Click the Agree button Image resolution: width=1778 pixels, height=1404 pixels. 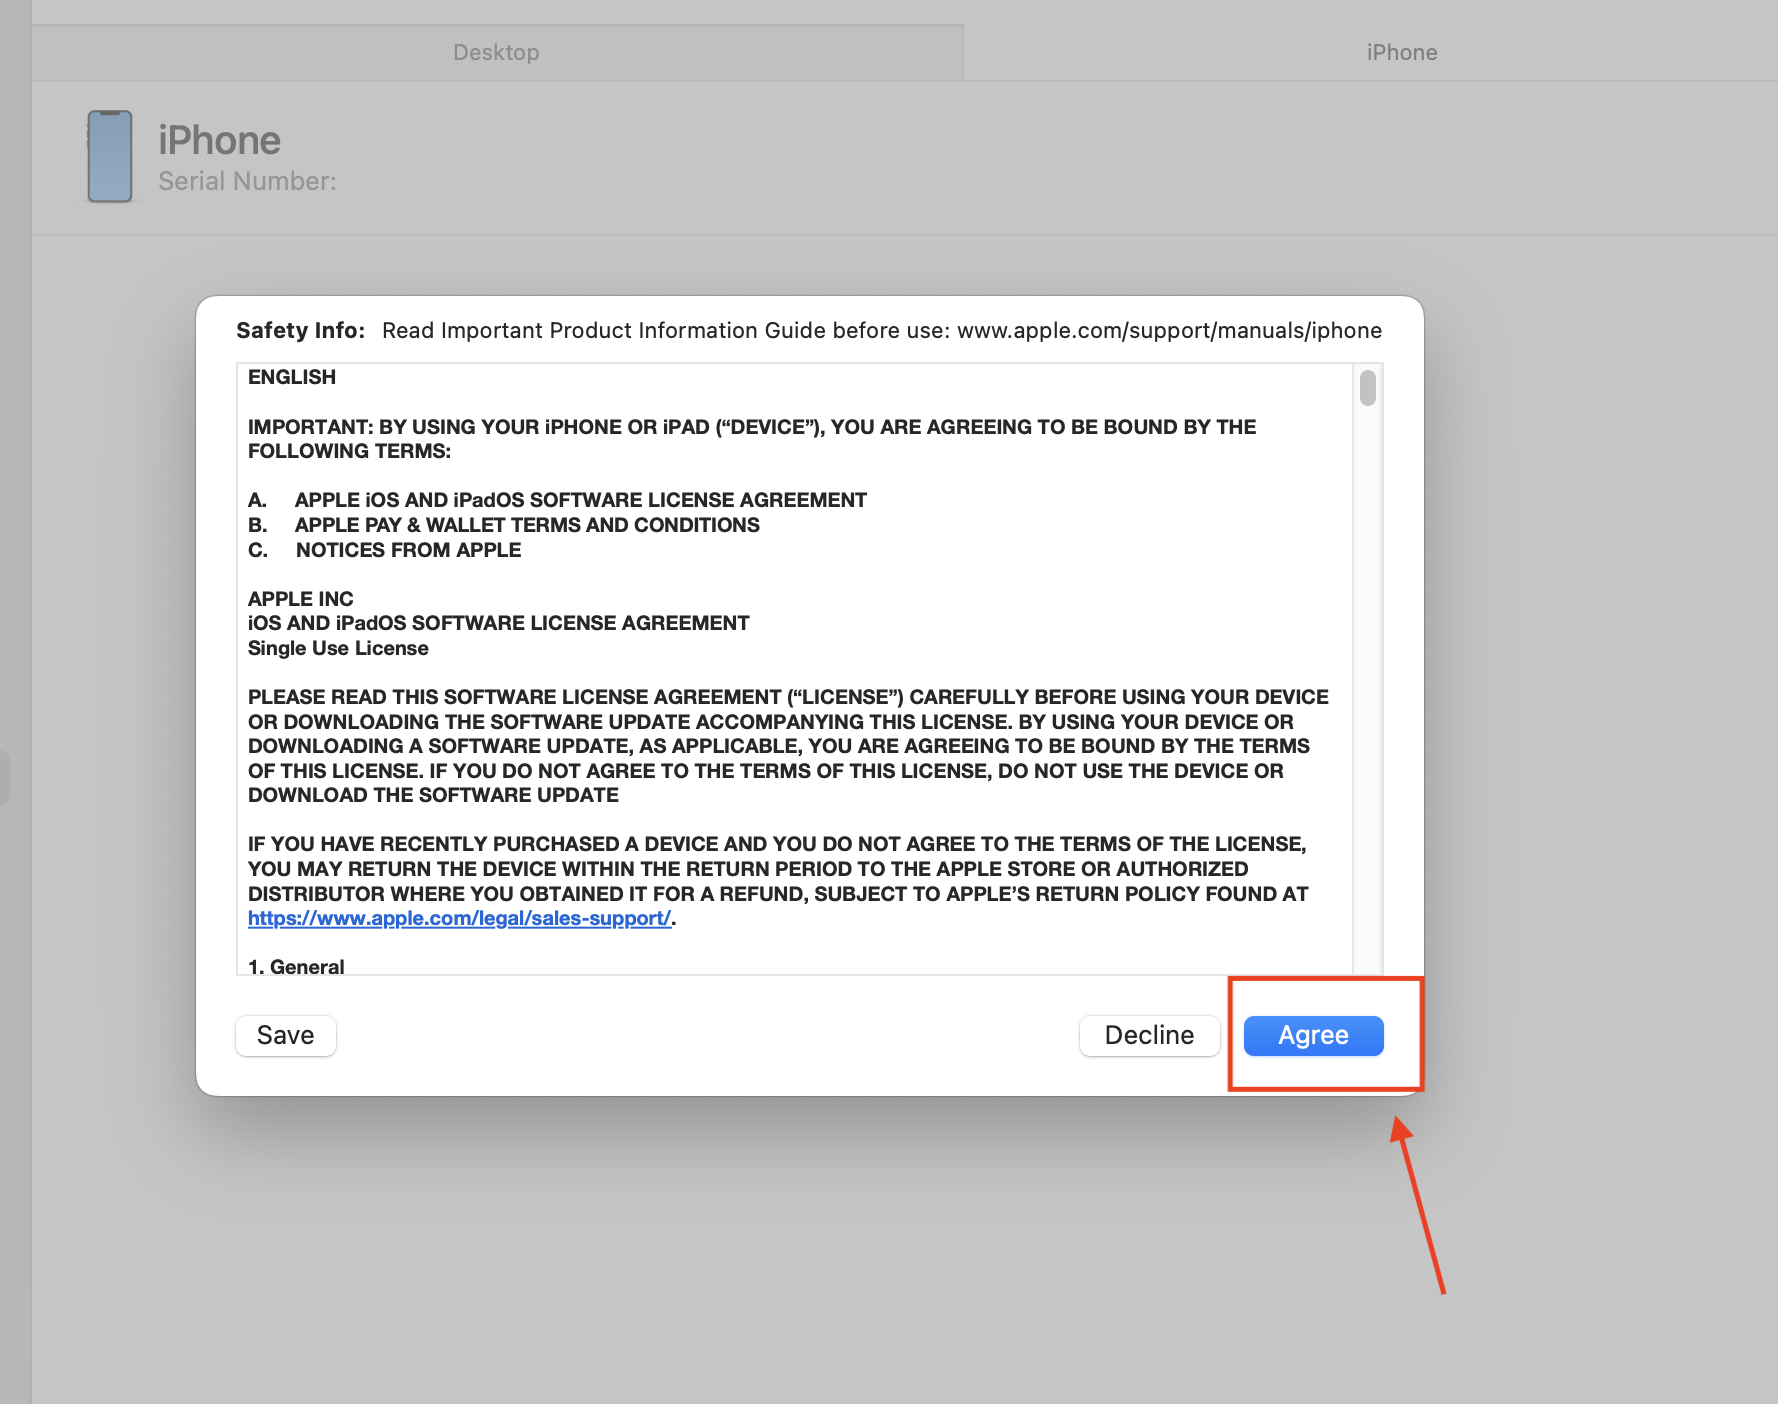tap(1313, 1035)
